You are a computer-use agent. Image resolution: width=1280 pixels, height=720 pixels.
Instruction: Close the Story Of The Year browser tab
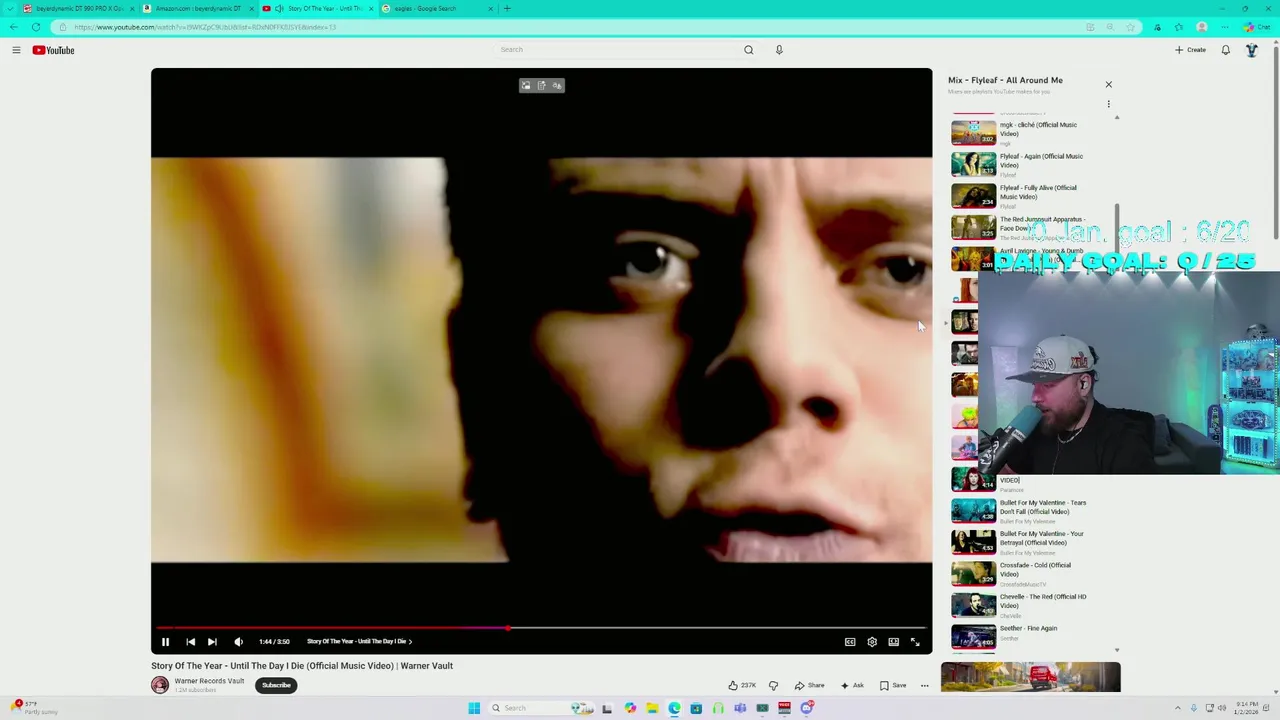371,8
